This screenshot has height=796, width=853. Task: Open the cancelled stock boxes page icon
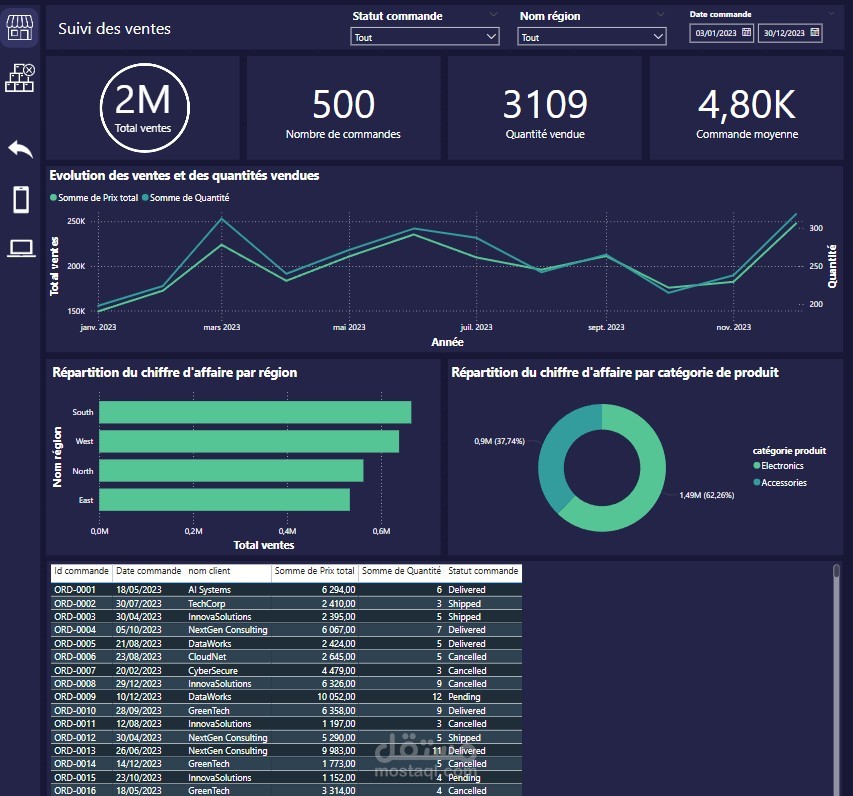click(20, 78)
